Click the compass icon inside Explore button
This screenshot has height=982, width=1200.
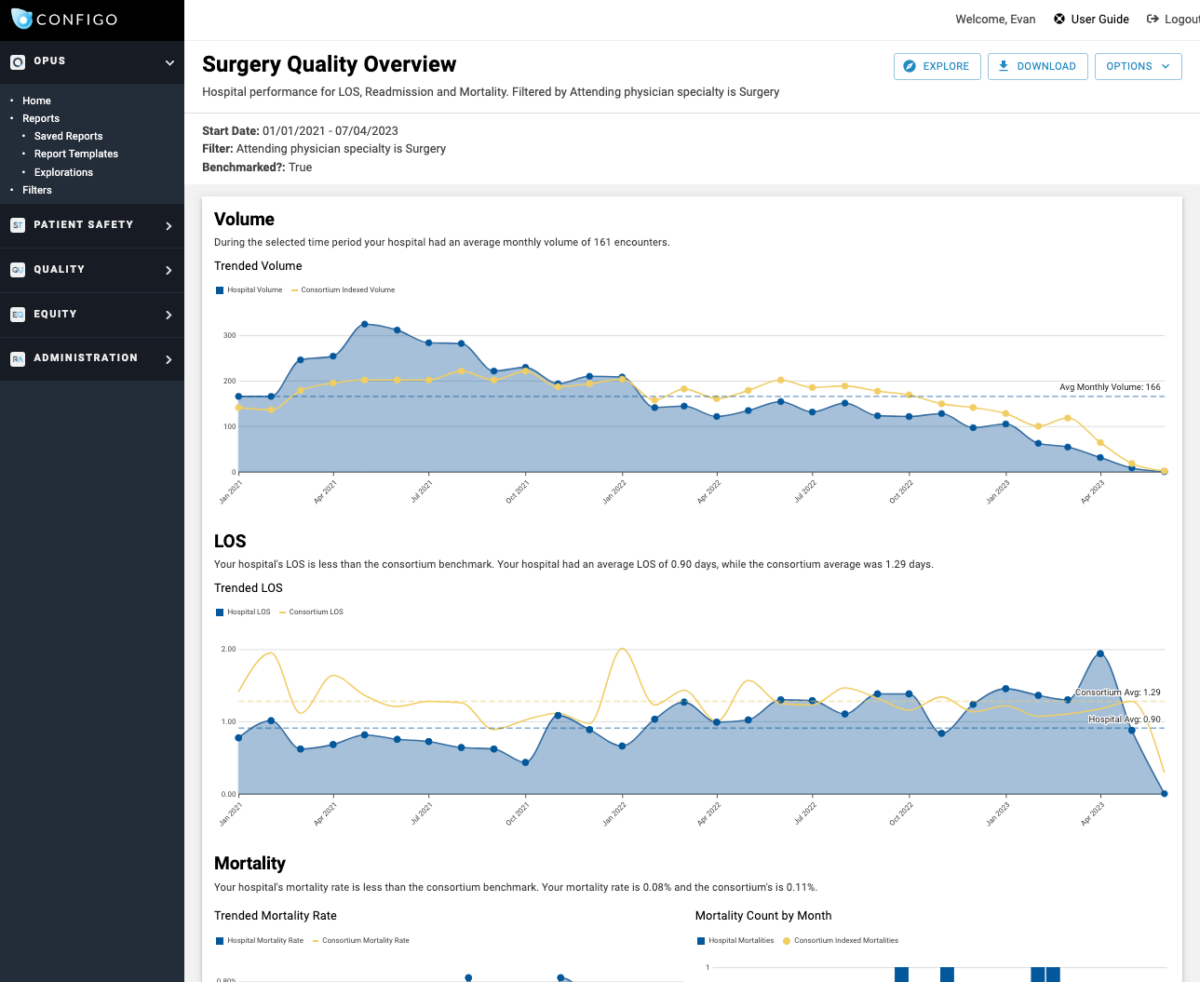[x=911, y=66]
